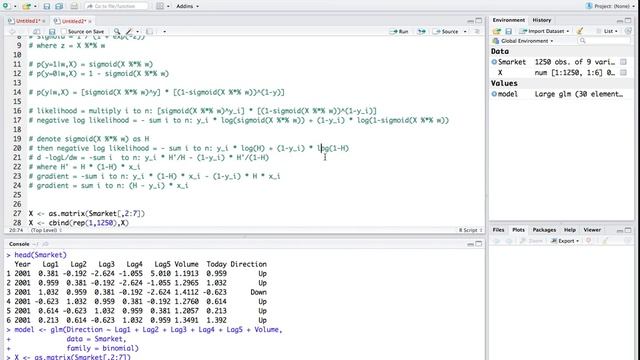
Task: Toggle Source on Save checkbox
Action: coord(64,31)
